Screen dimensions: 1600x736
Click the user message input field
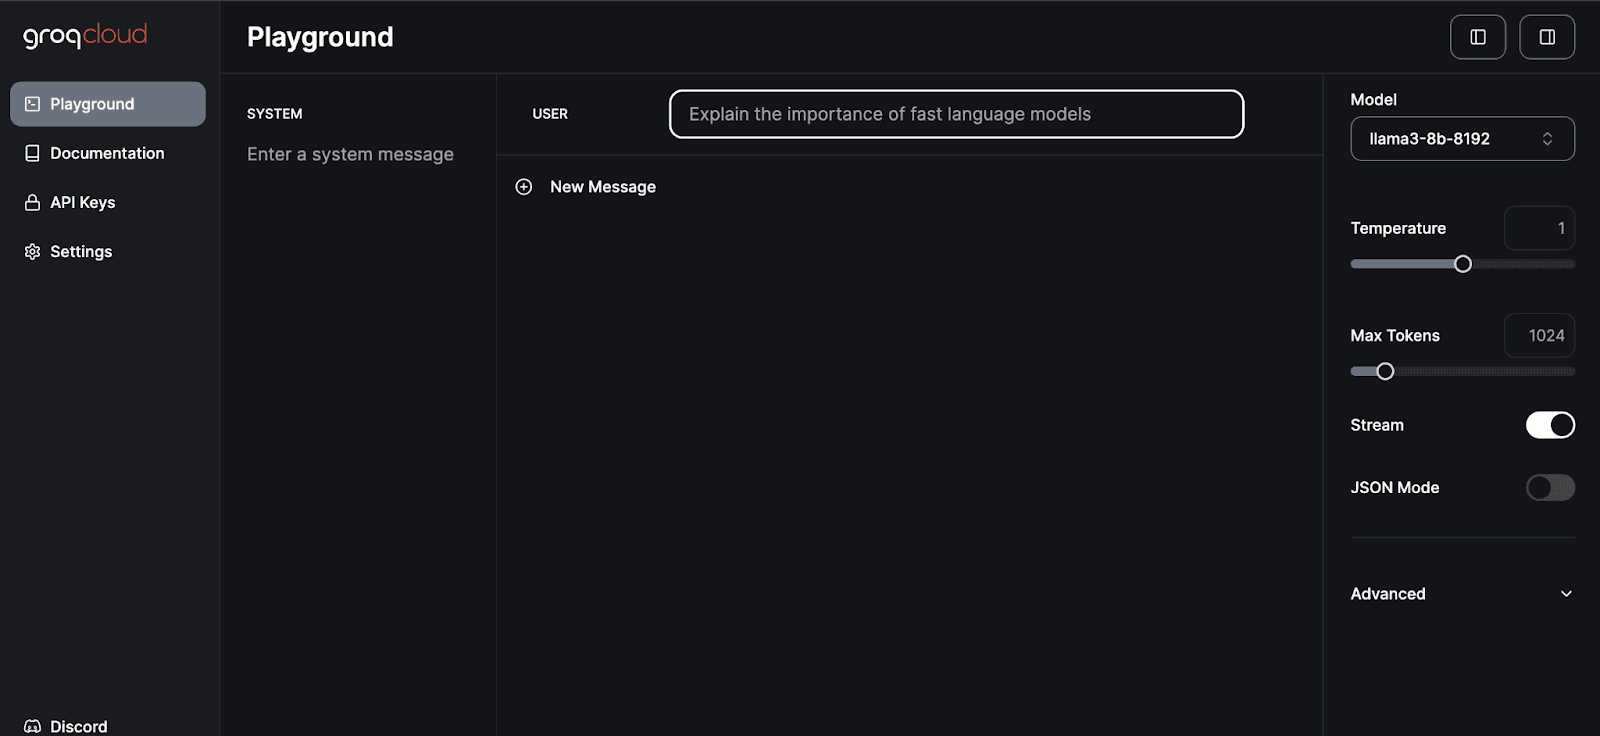(955, 114)
